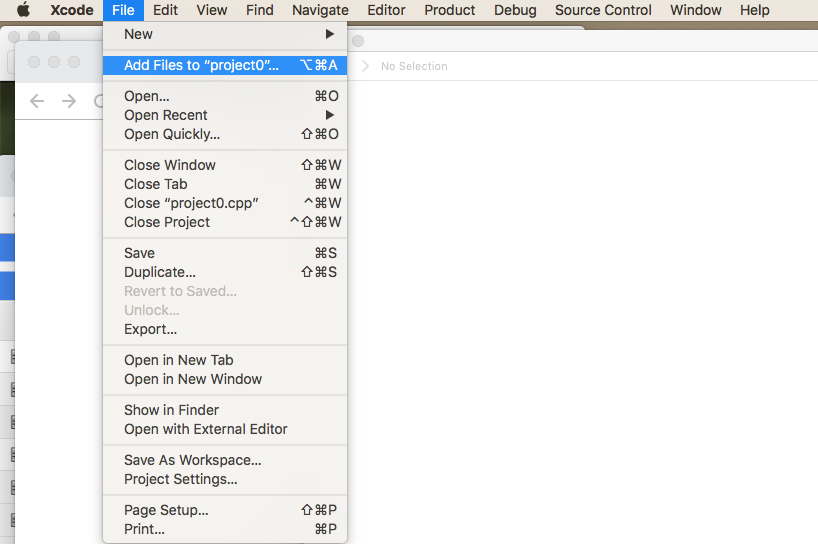Click the back arrow in background window
This screenshot has height=544, width=818.
click(x=37, y=101)
